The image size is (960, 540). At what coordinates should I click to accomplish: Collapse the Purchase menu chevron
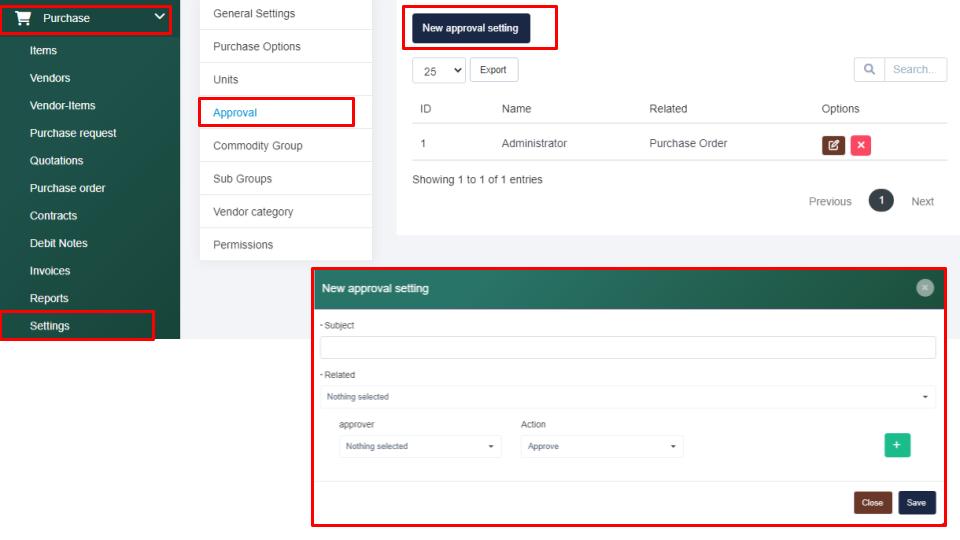click(159, 17)
